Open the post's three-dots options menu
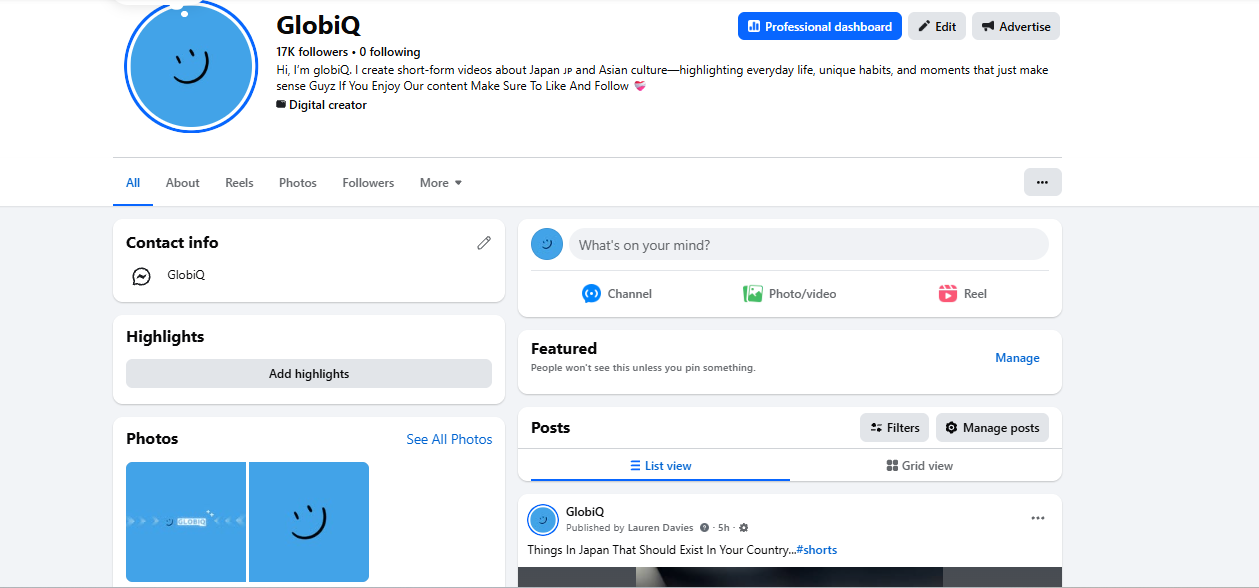 (x=1038, y=518)
